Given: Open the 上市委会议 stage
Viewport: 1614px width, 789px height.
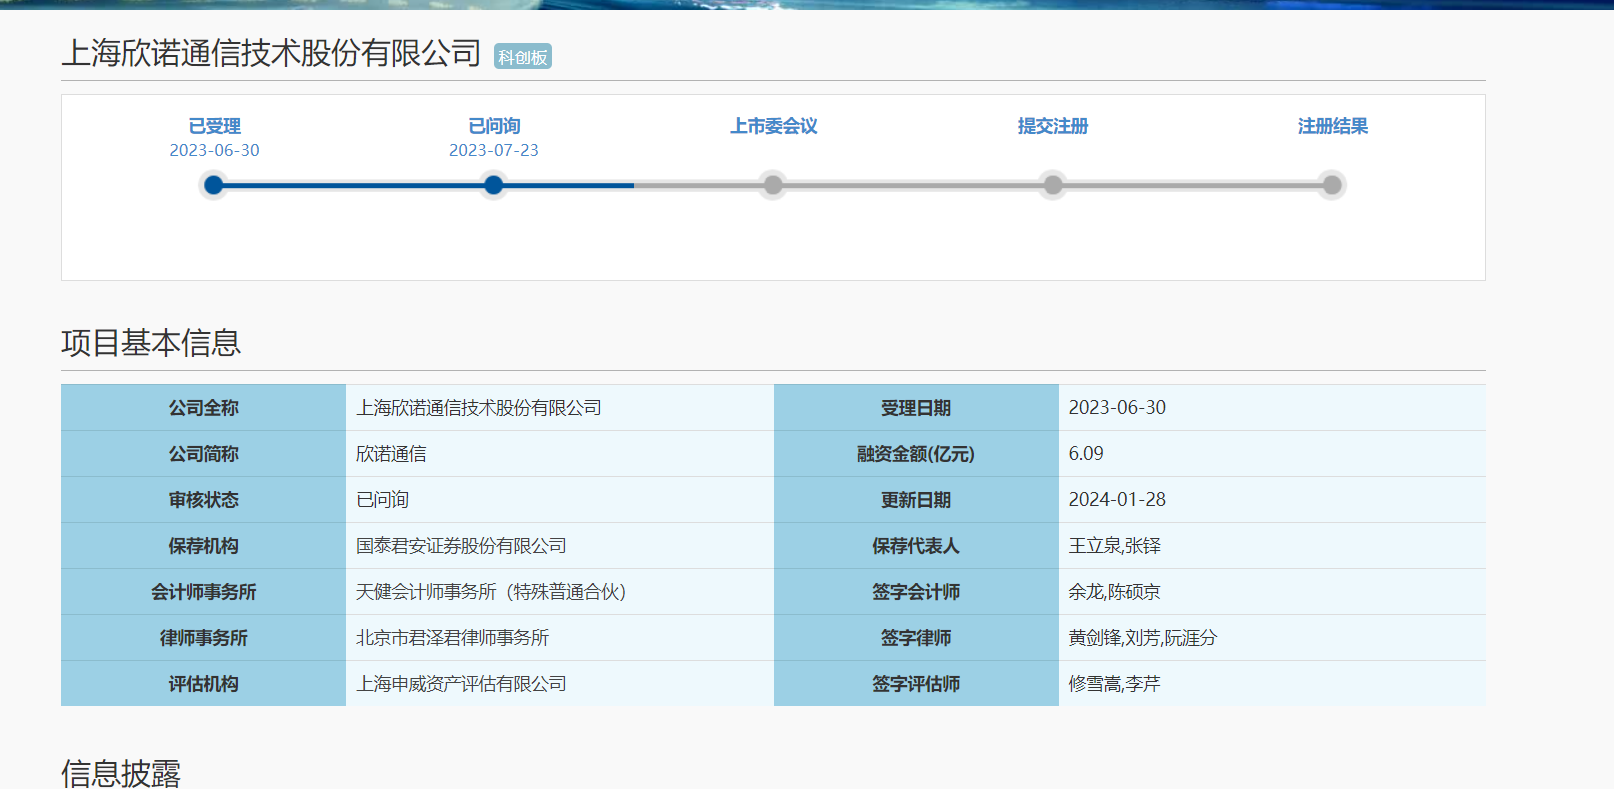Looking at the screenshot, I should click(x=773, y=126).
